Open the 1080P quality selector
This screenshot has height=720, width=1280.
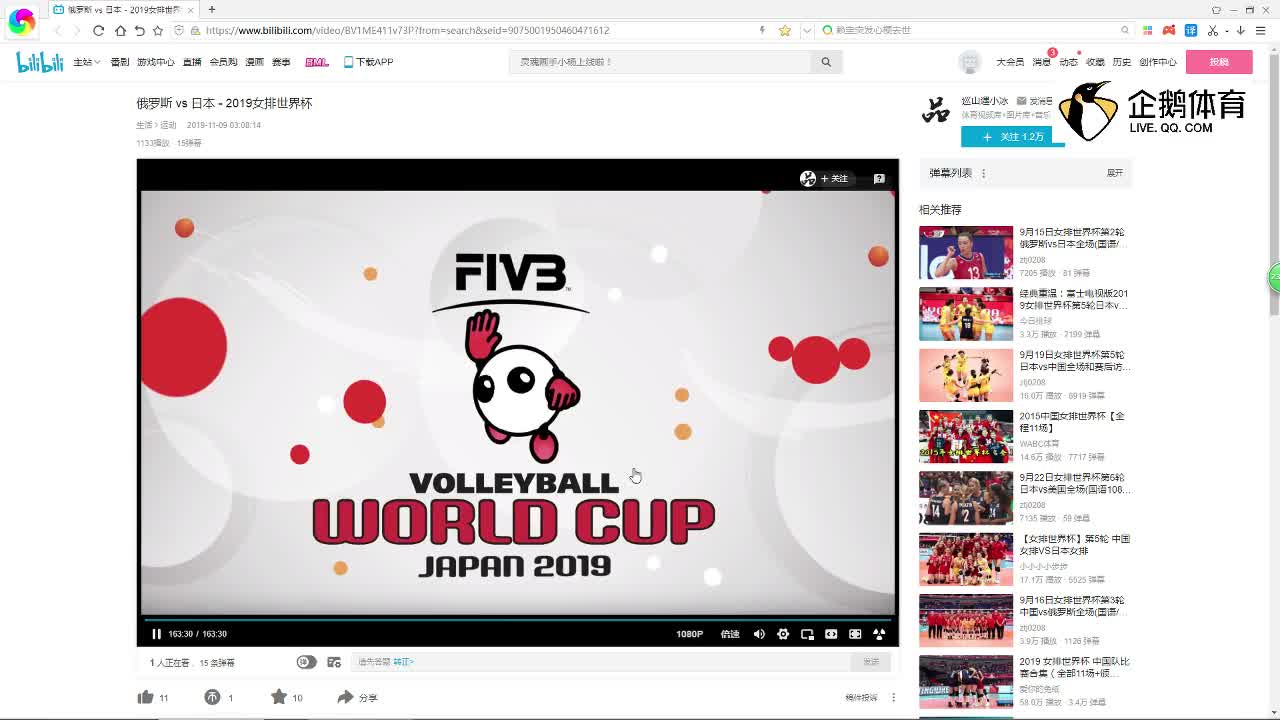689,634
